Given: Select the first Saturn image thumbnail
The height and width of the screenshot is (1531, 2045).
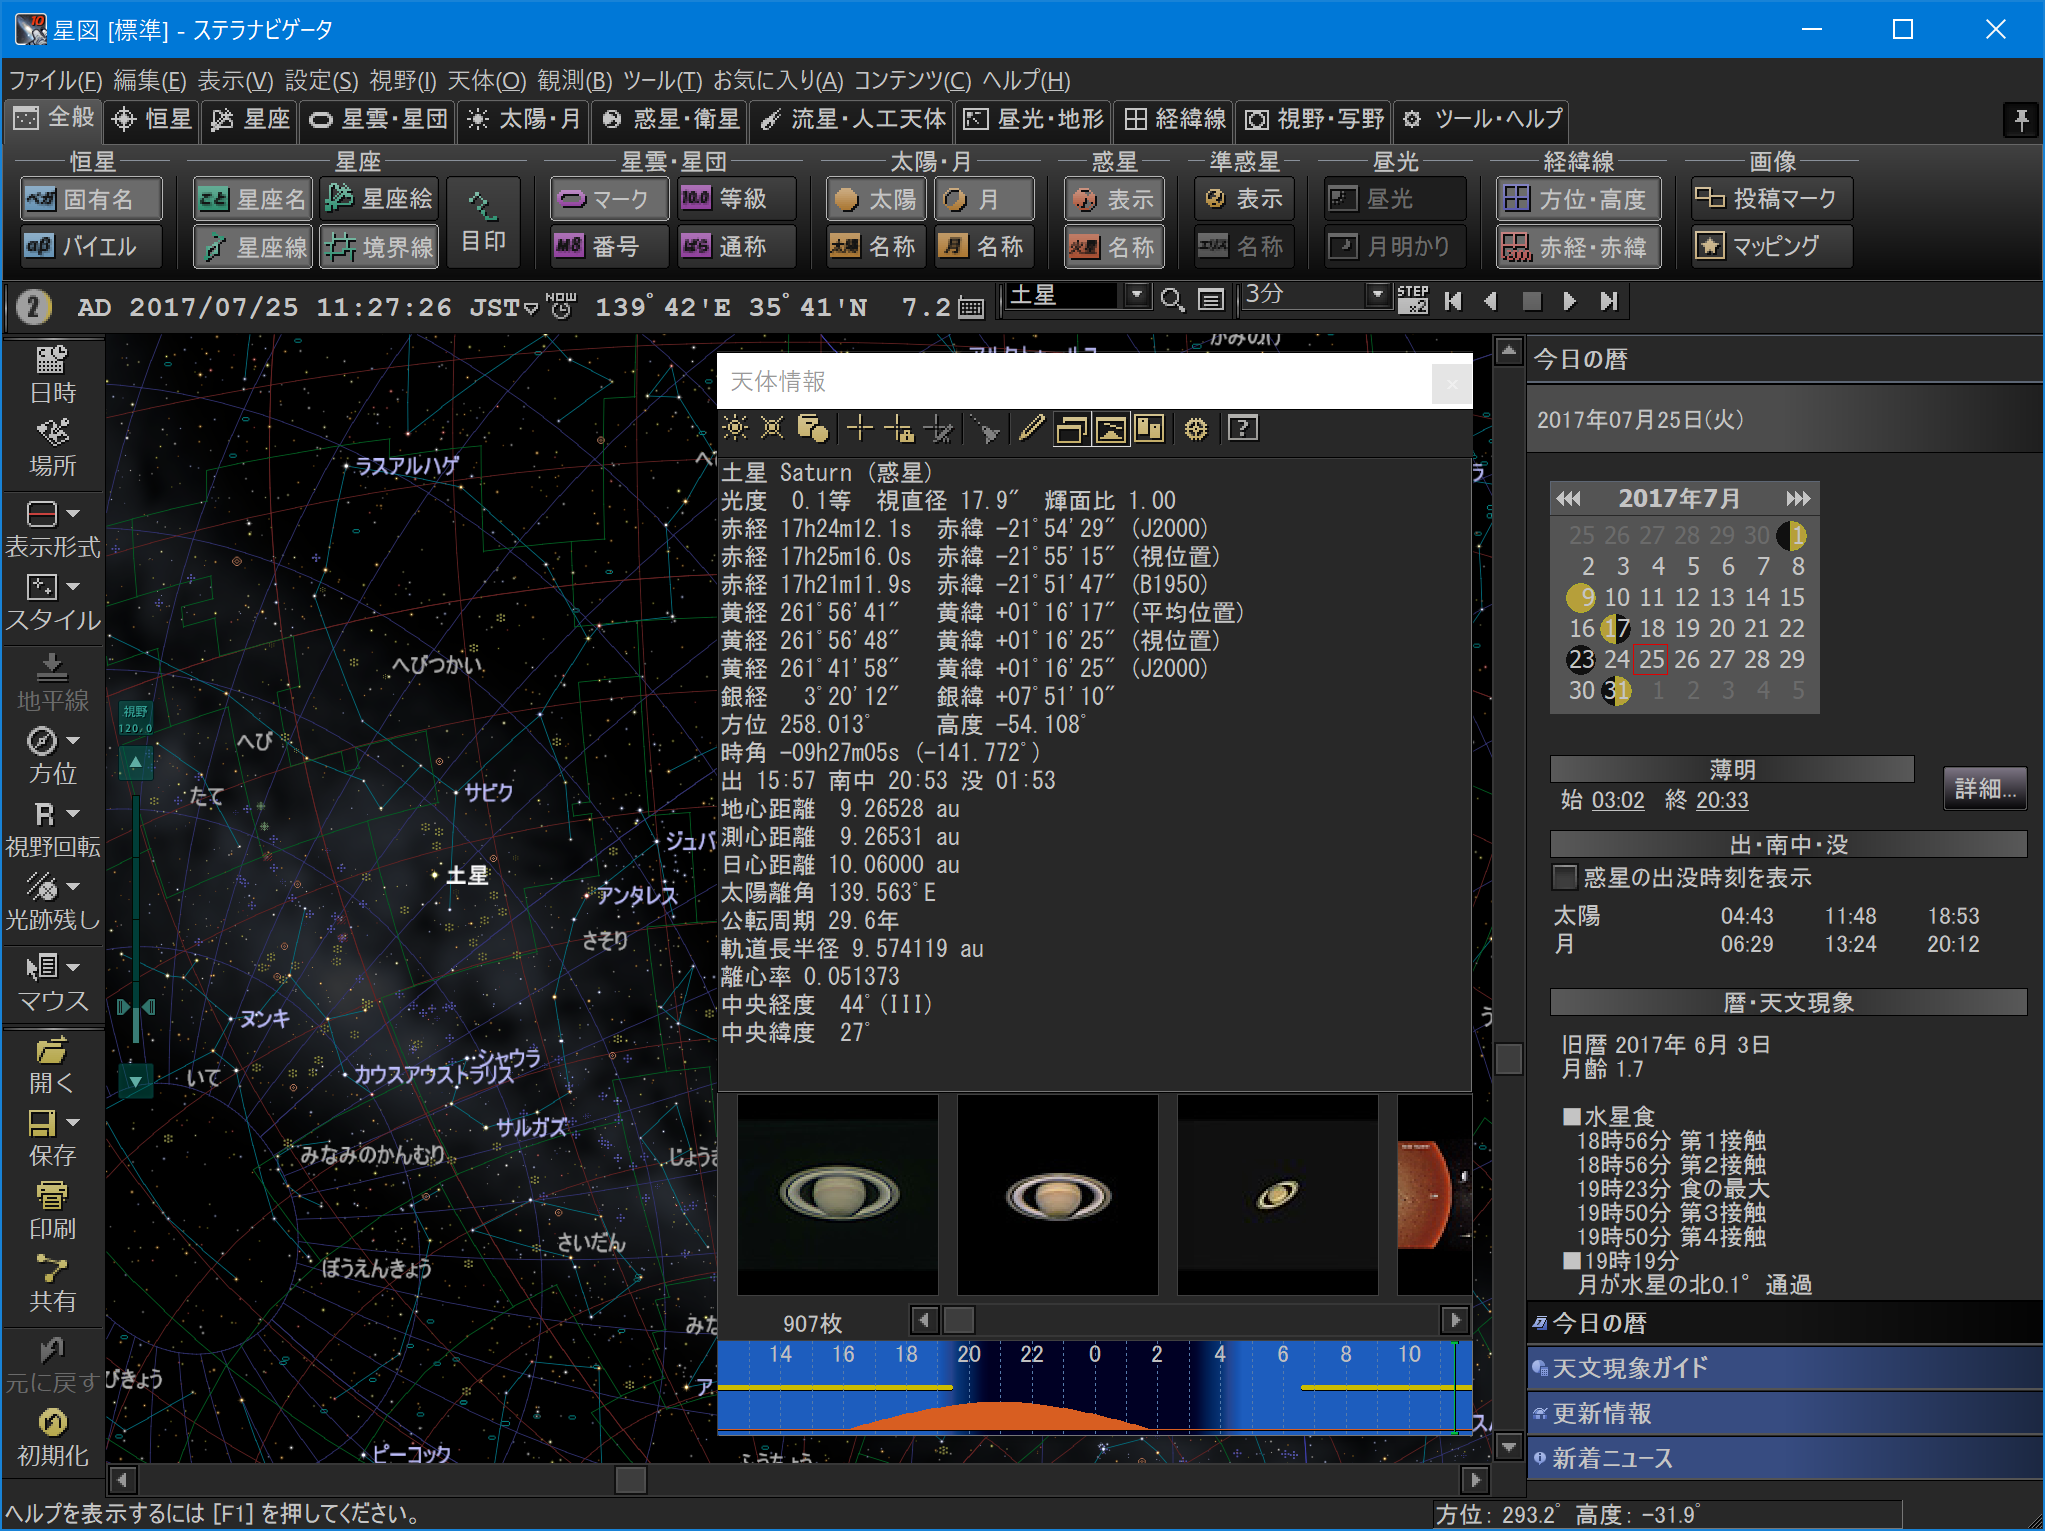Looking at the screenshot, I should coord(838,1194).
